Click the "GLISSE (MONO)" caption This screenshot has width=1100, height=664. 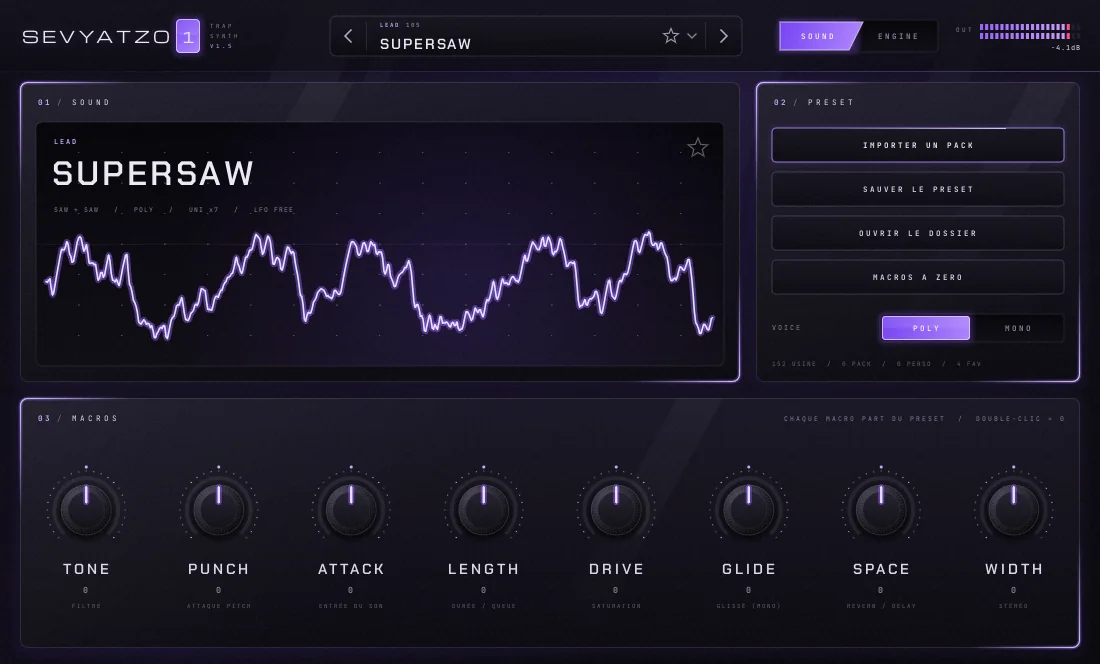coord(749,606)
